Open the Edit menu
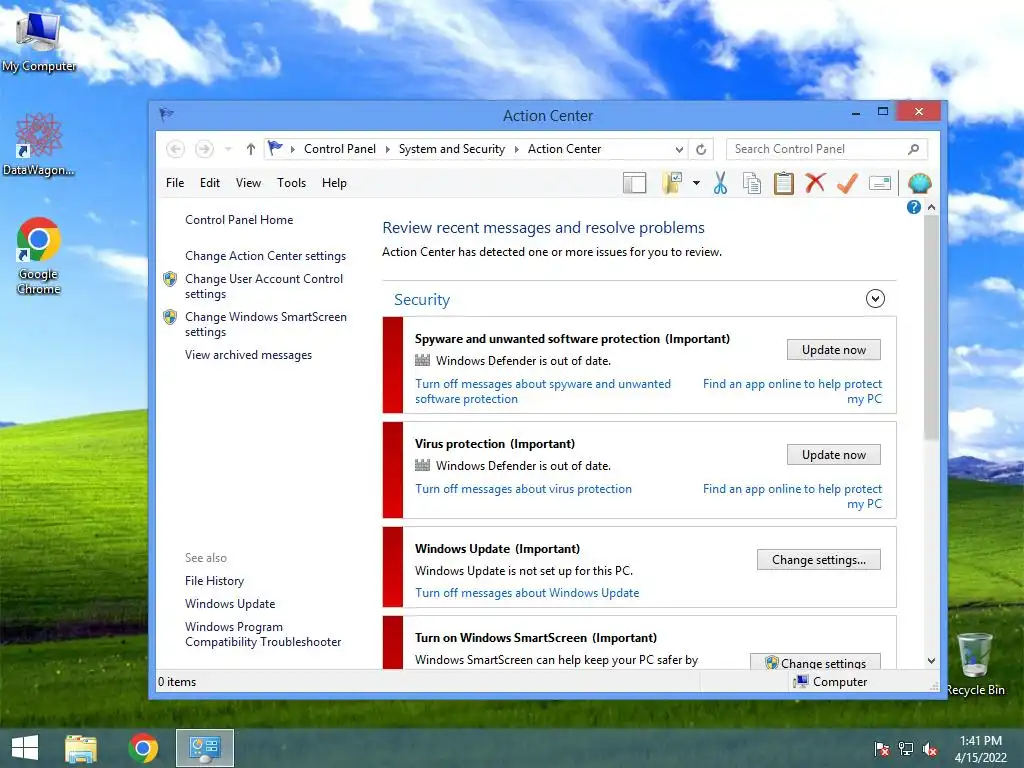The height and width of the screenshot is (768, 1024). click(x=210, y=183)
